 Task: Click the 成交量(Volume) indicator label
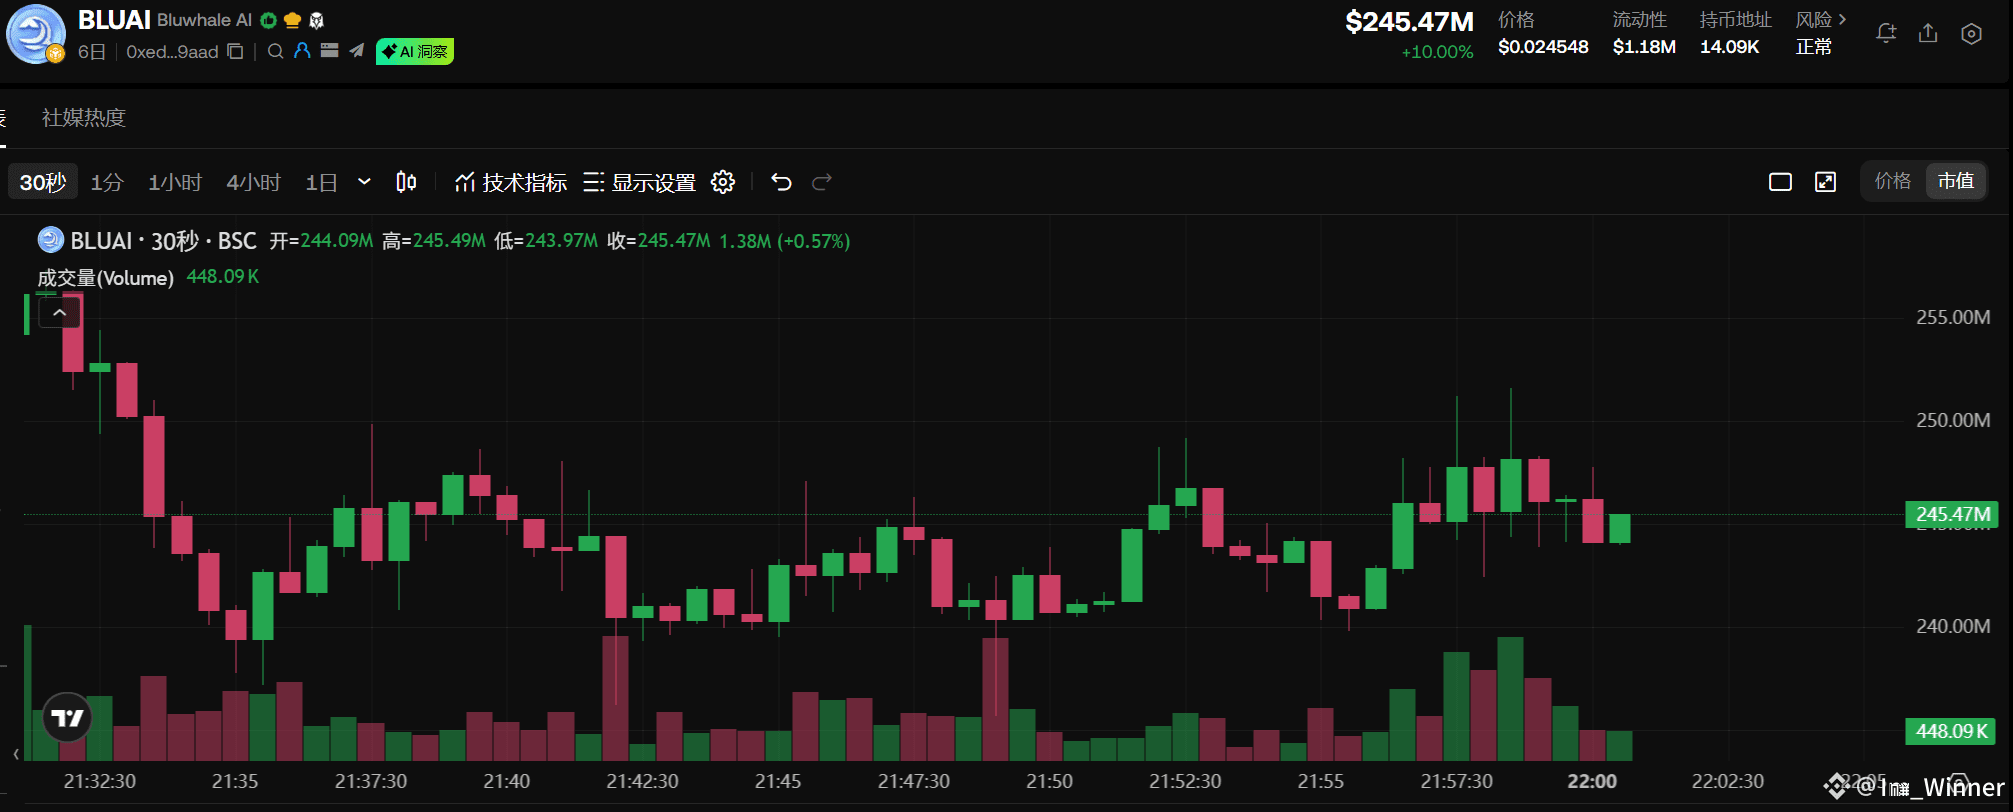[x=106, y=278]
